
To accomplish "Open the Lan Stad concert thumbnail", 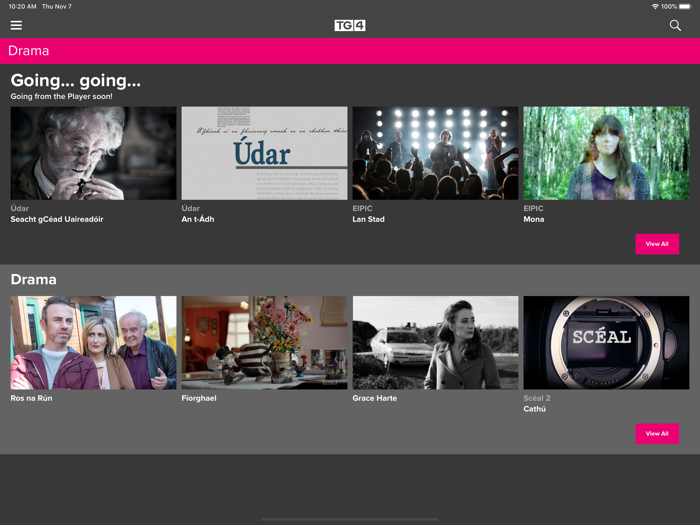I will (435, 153).
